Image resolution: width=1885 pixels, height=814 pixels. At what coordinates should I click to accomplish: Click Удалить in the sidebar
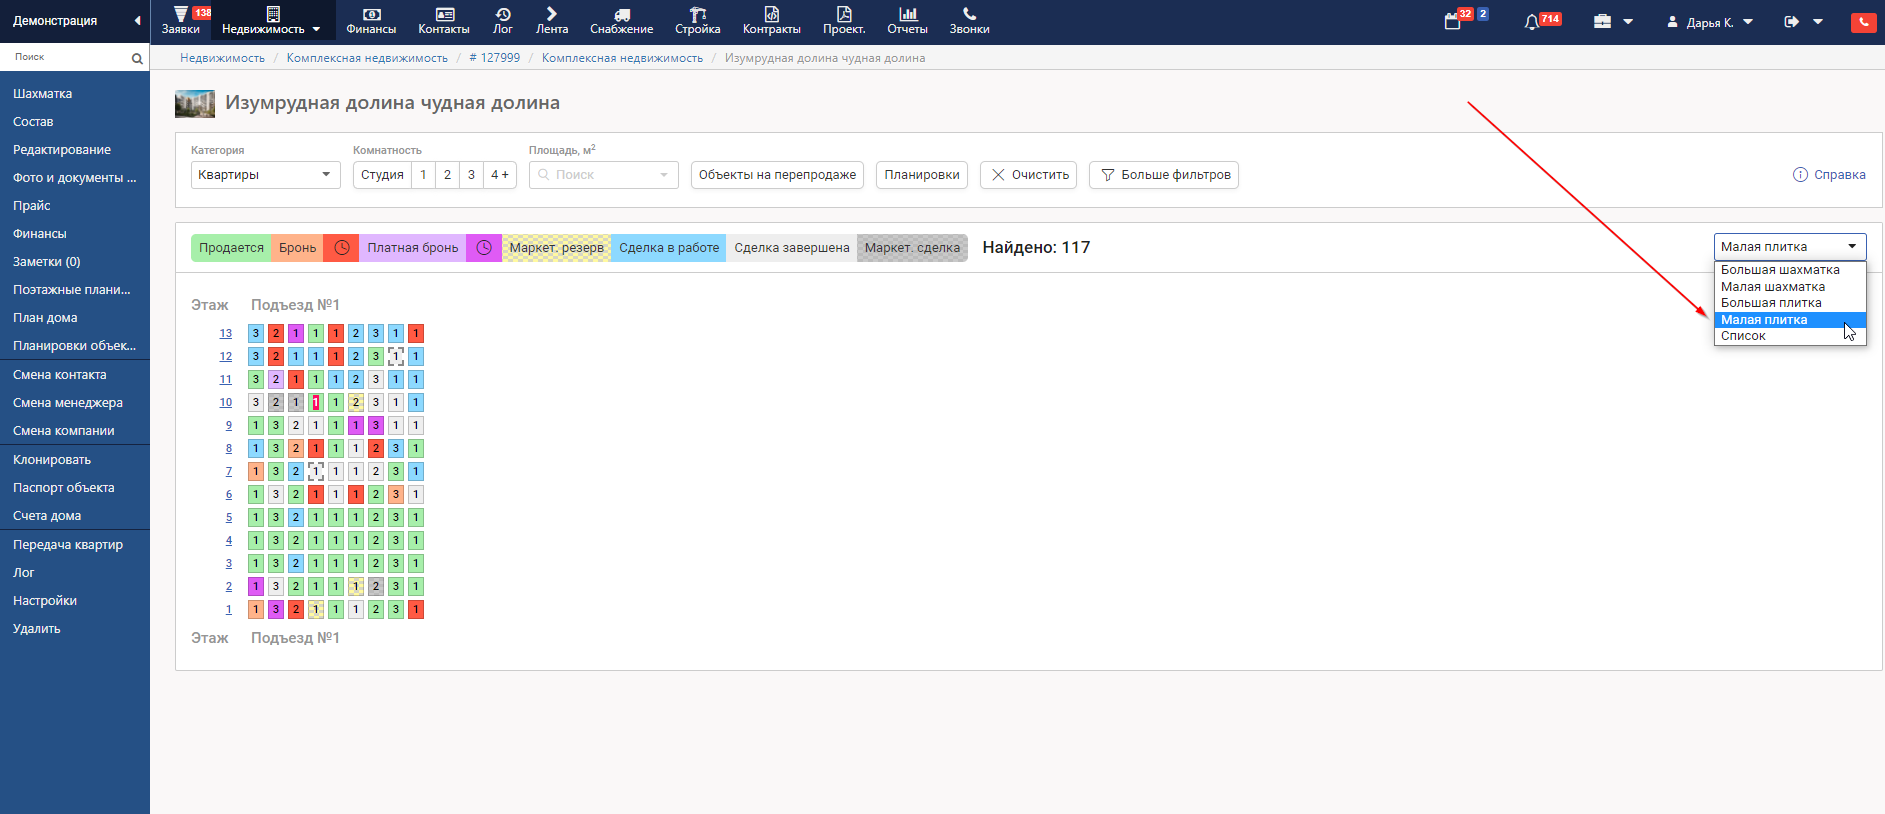(37, 628)
